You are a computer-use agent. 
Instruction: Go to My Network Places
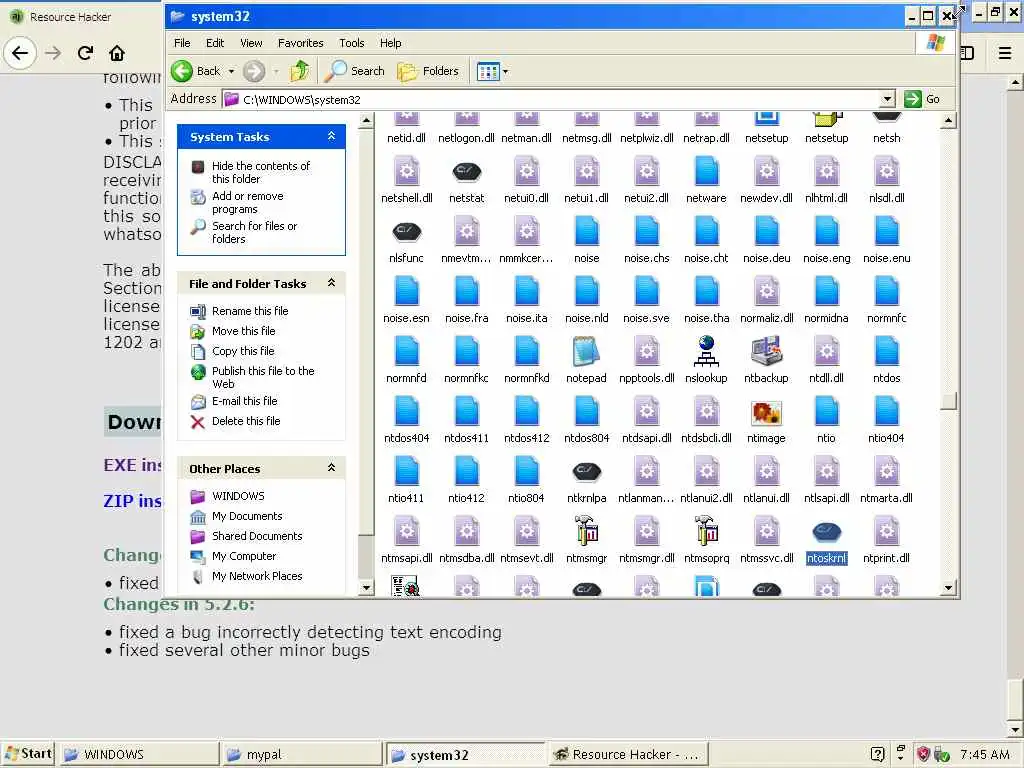coord(257,576)
